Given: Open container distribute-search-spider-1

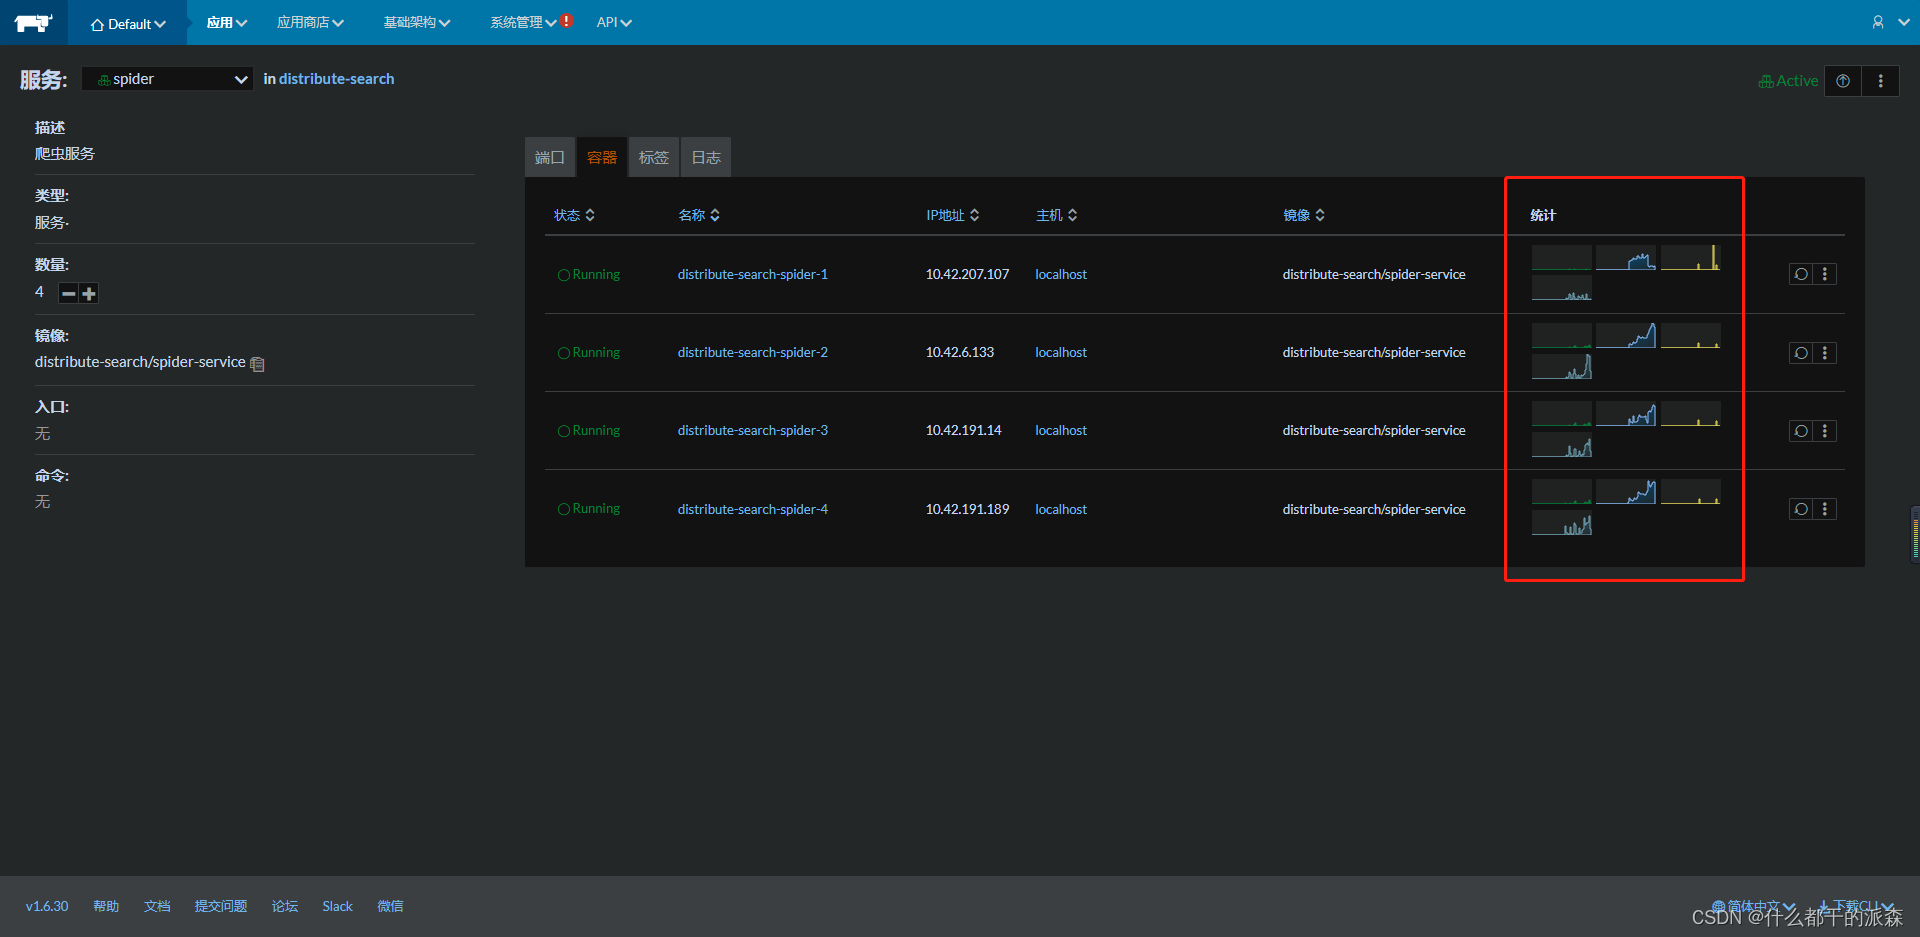Looking at the screenshot, I should (x=753, y=274).
